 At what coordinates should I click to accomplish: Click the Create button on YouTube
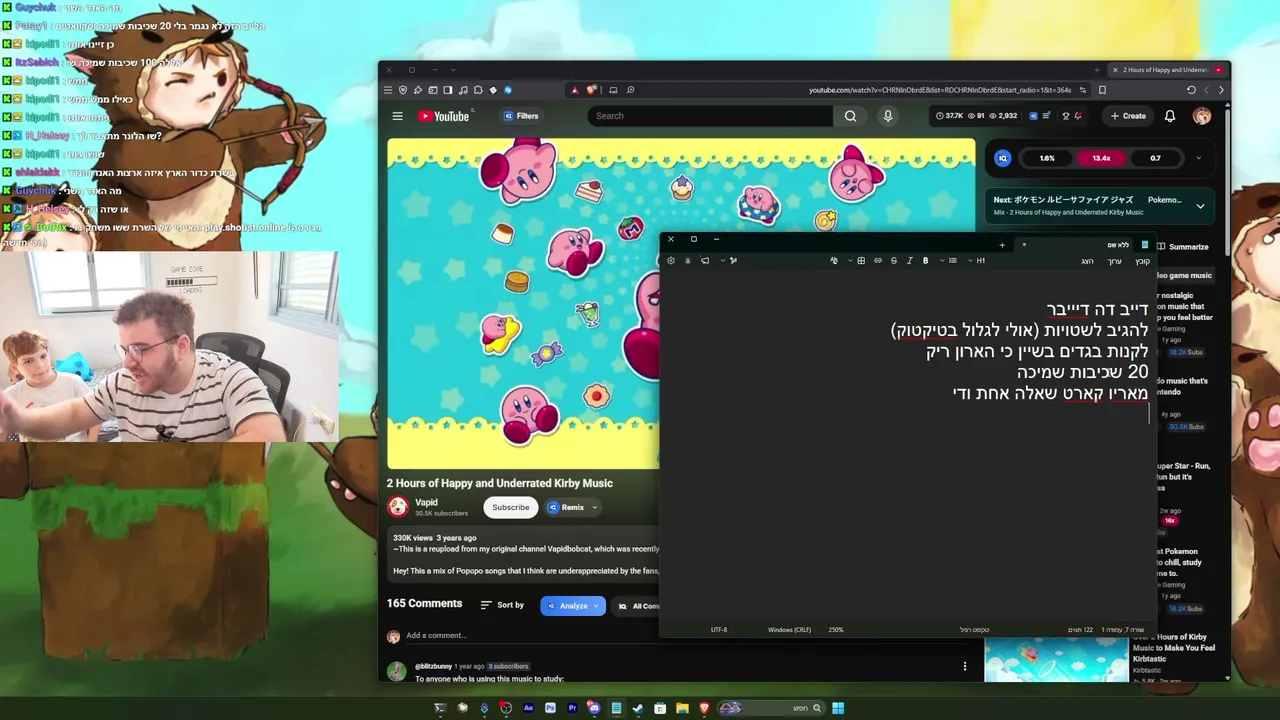click(x=1128, y=116)
